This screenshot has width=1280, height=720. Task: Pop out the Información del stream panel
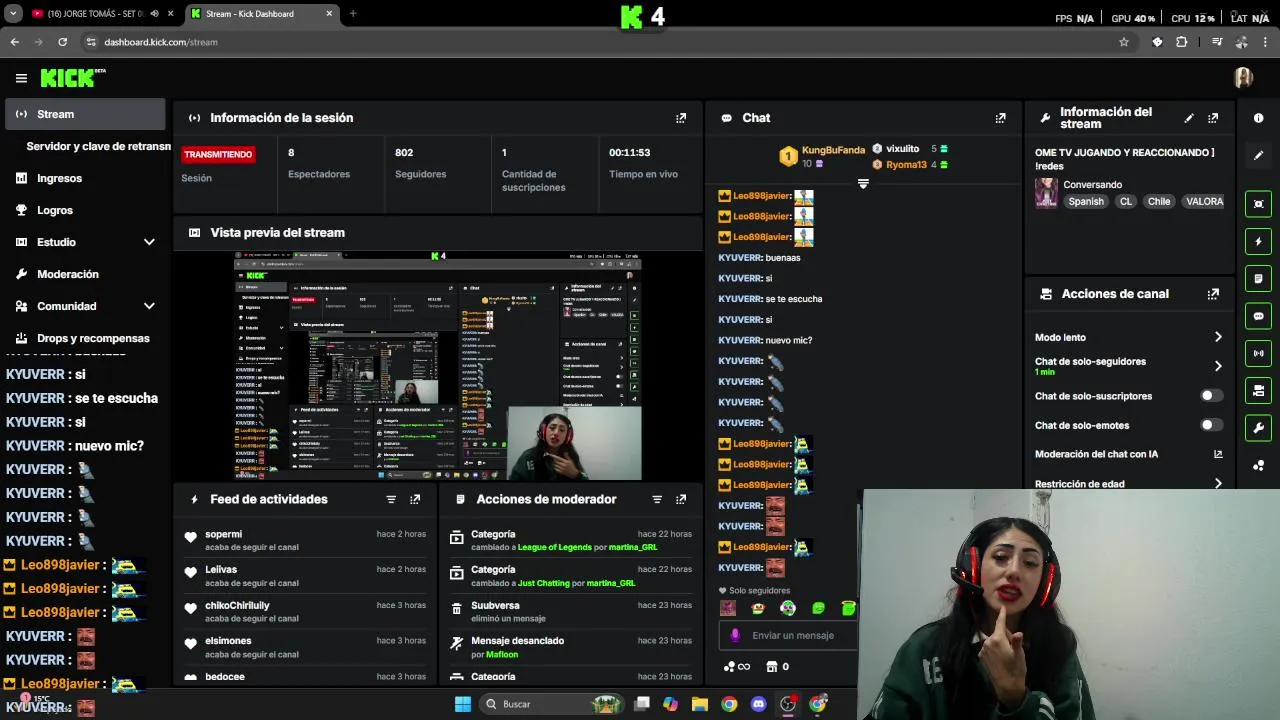[1213, 118]
